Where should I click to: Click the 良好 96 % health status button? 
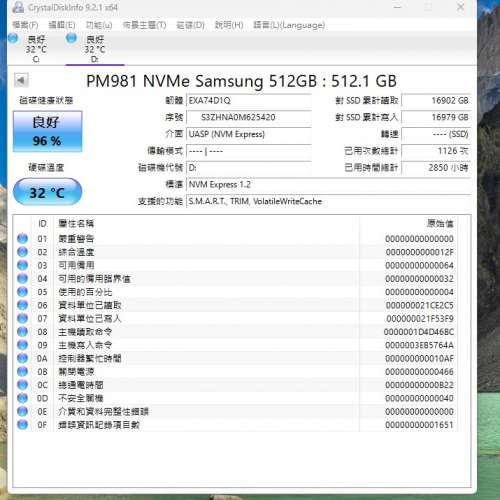(x=47, y=131)
